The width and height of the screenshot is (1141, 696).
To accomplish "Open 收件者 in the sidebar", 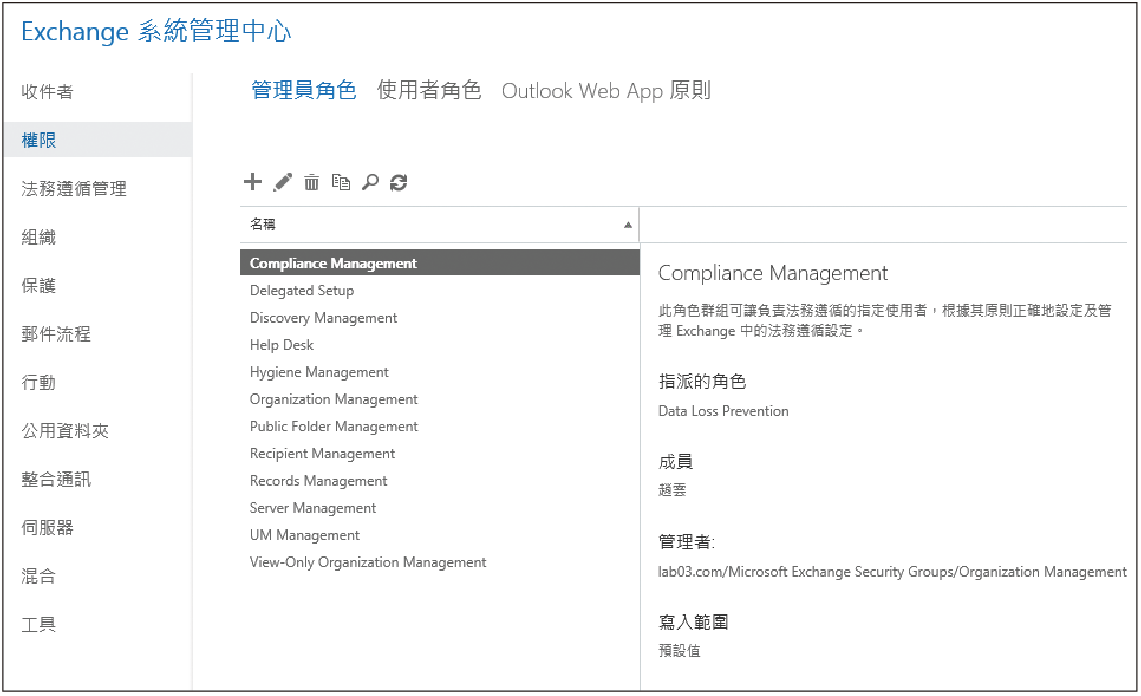I will [47, 92].
